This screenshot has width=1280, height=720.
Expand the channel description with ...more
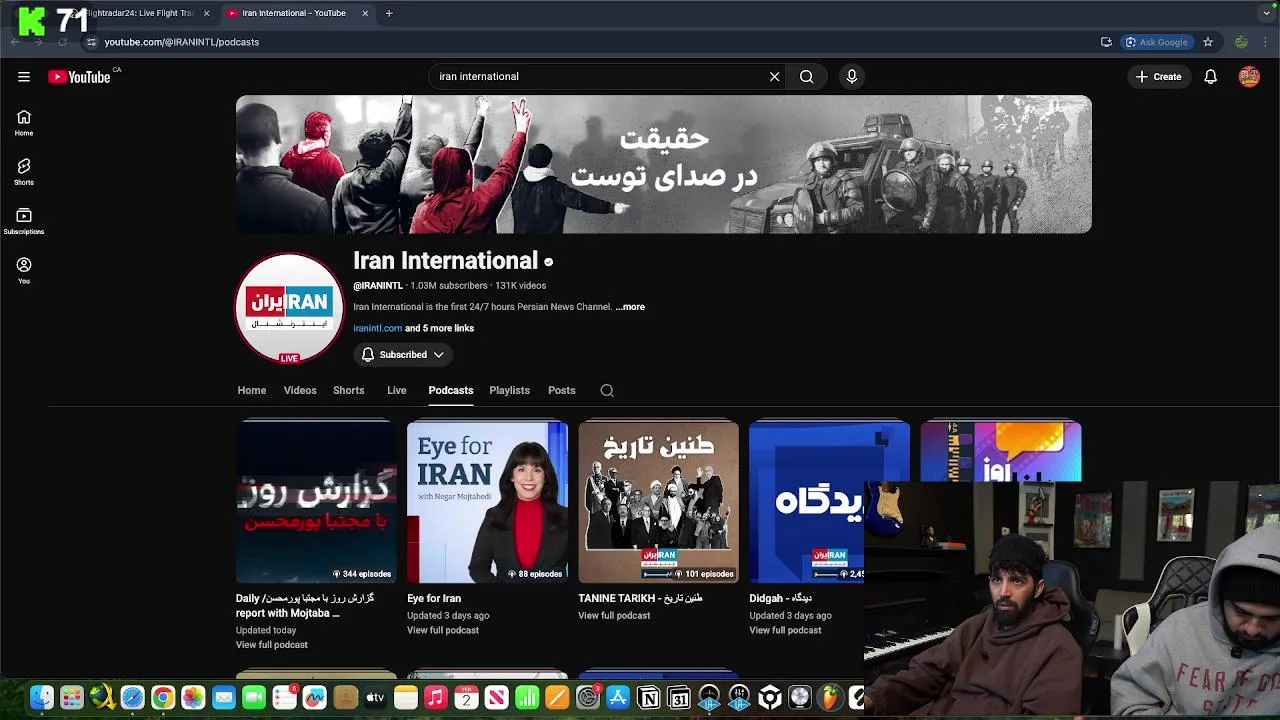coord(630,307)
